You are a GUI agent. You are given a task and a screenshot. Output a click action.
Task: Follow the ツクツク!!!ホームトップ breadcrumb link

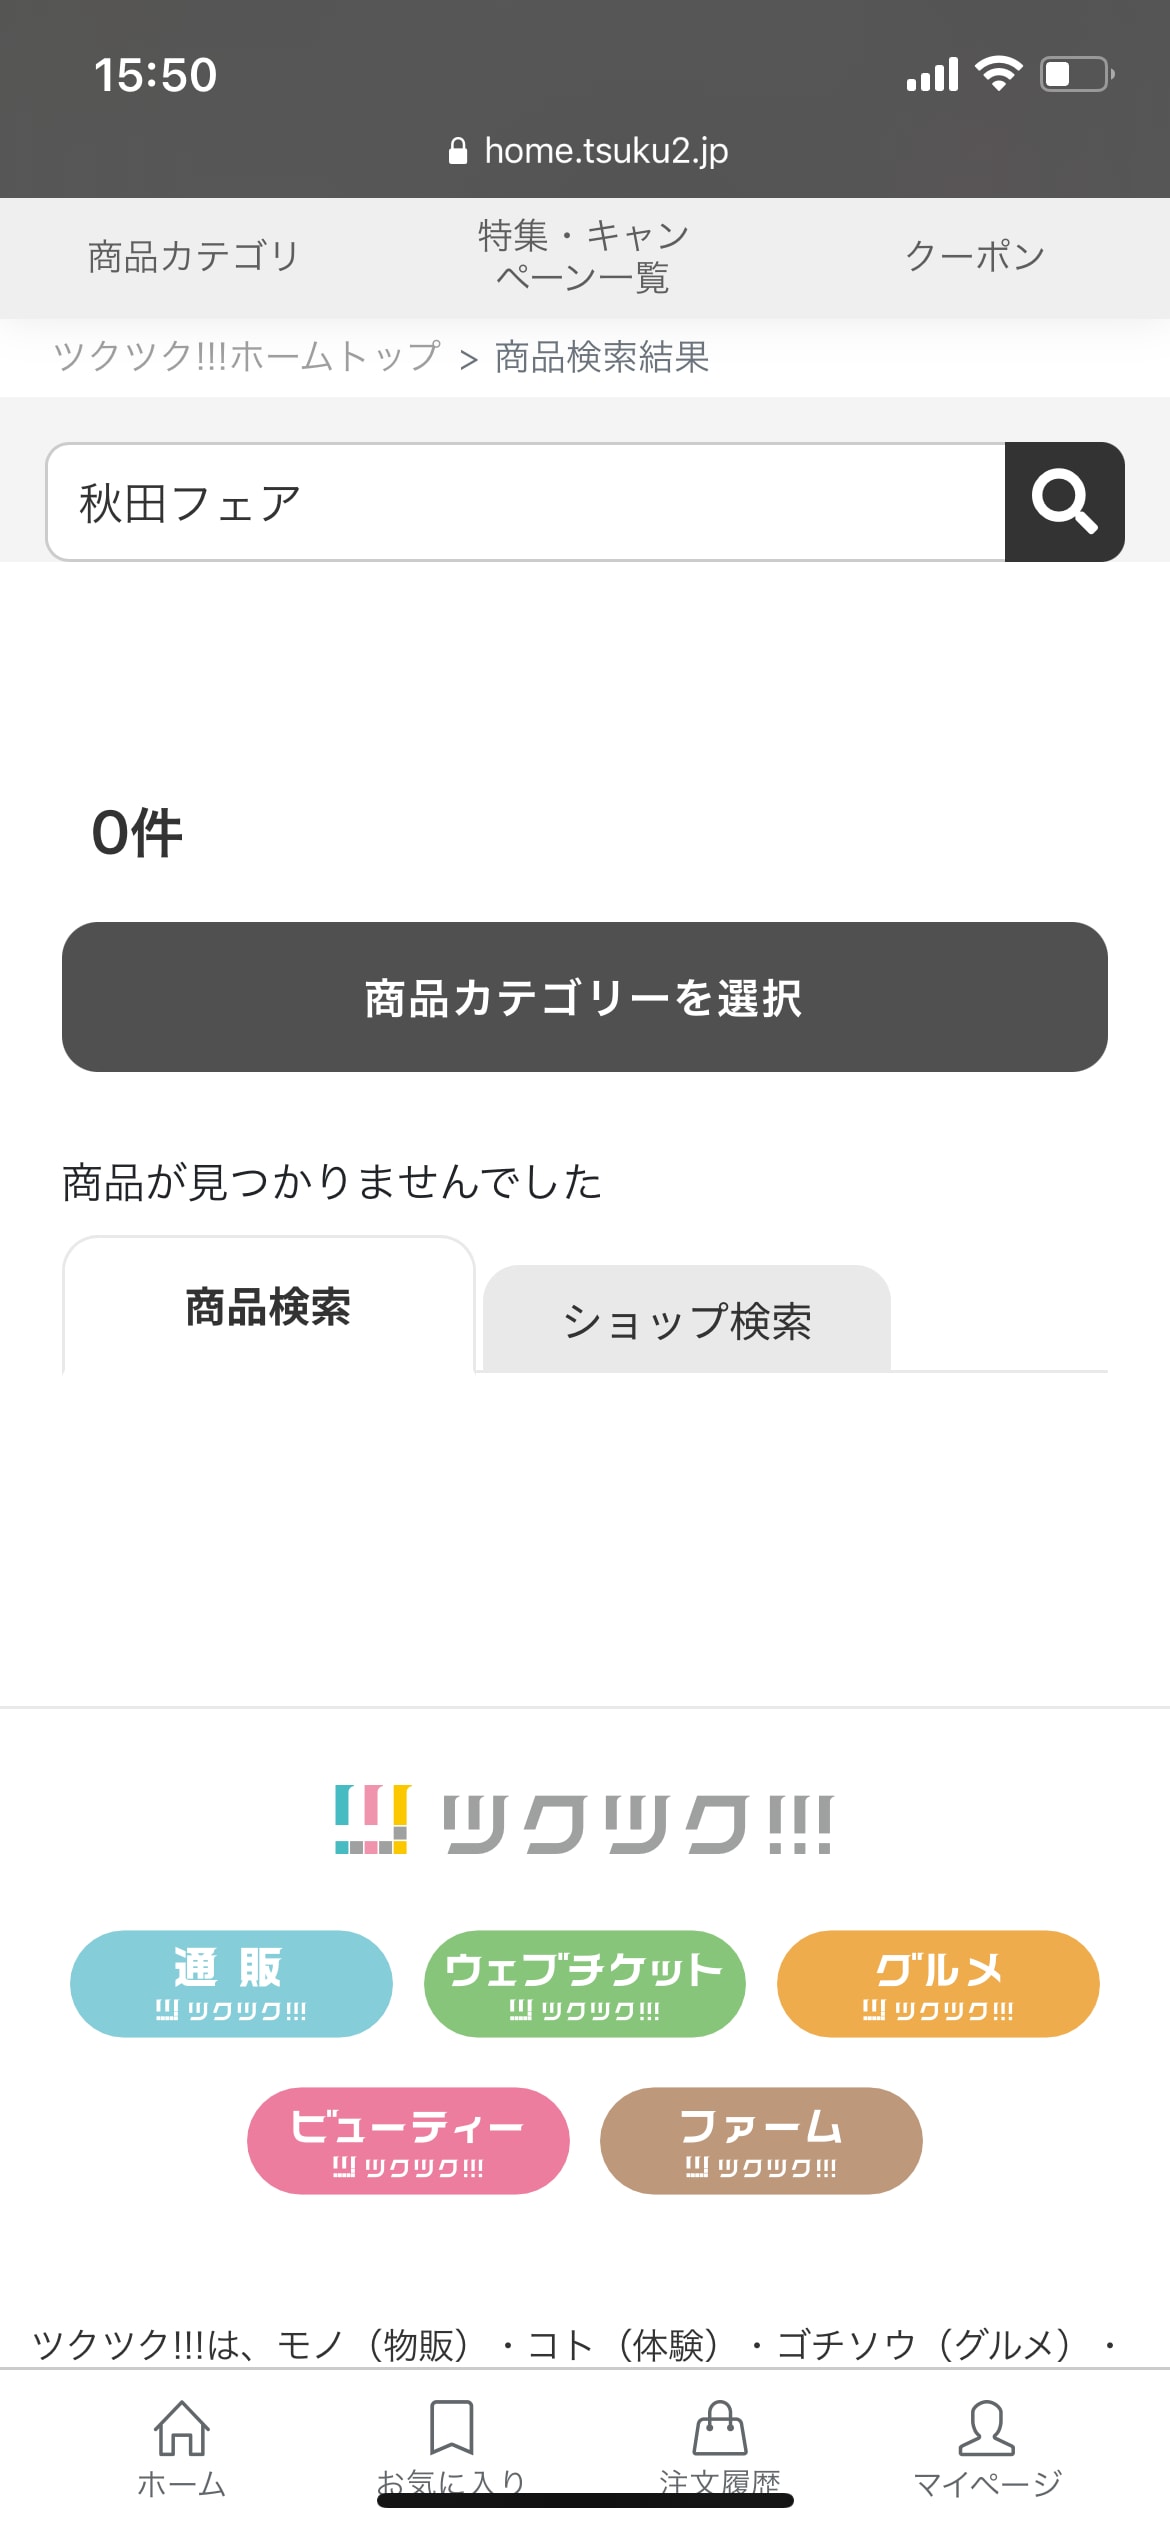click(x=247, y=356)
